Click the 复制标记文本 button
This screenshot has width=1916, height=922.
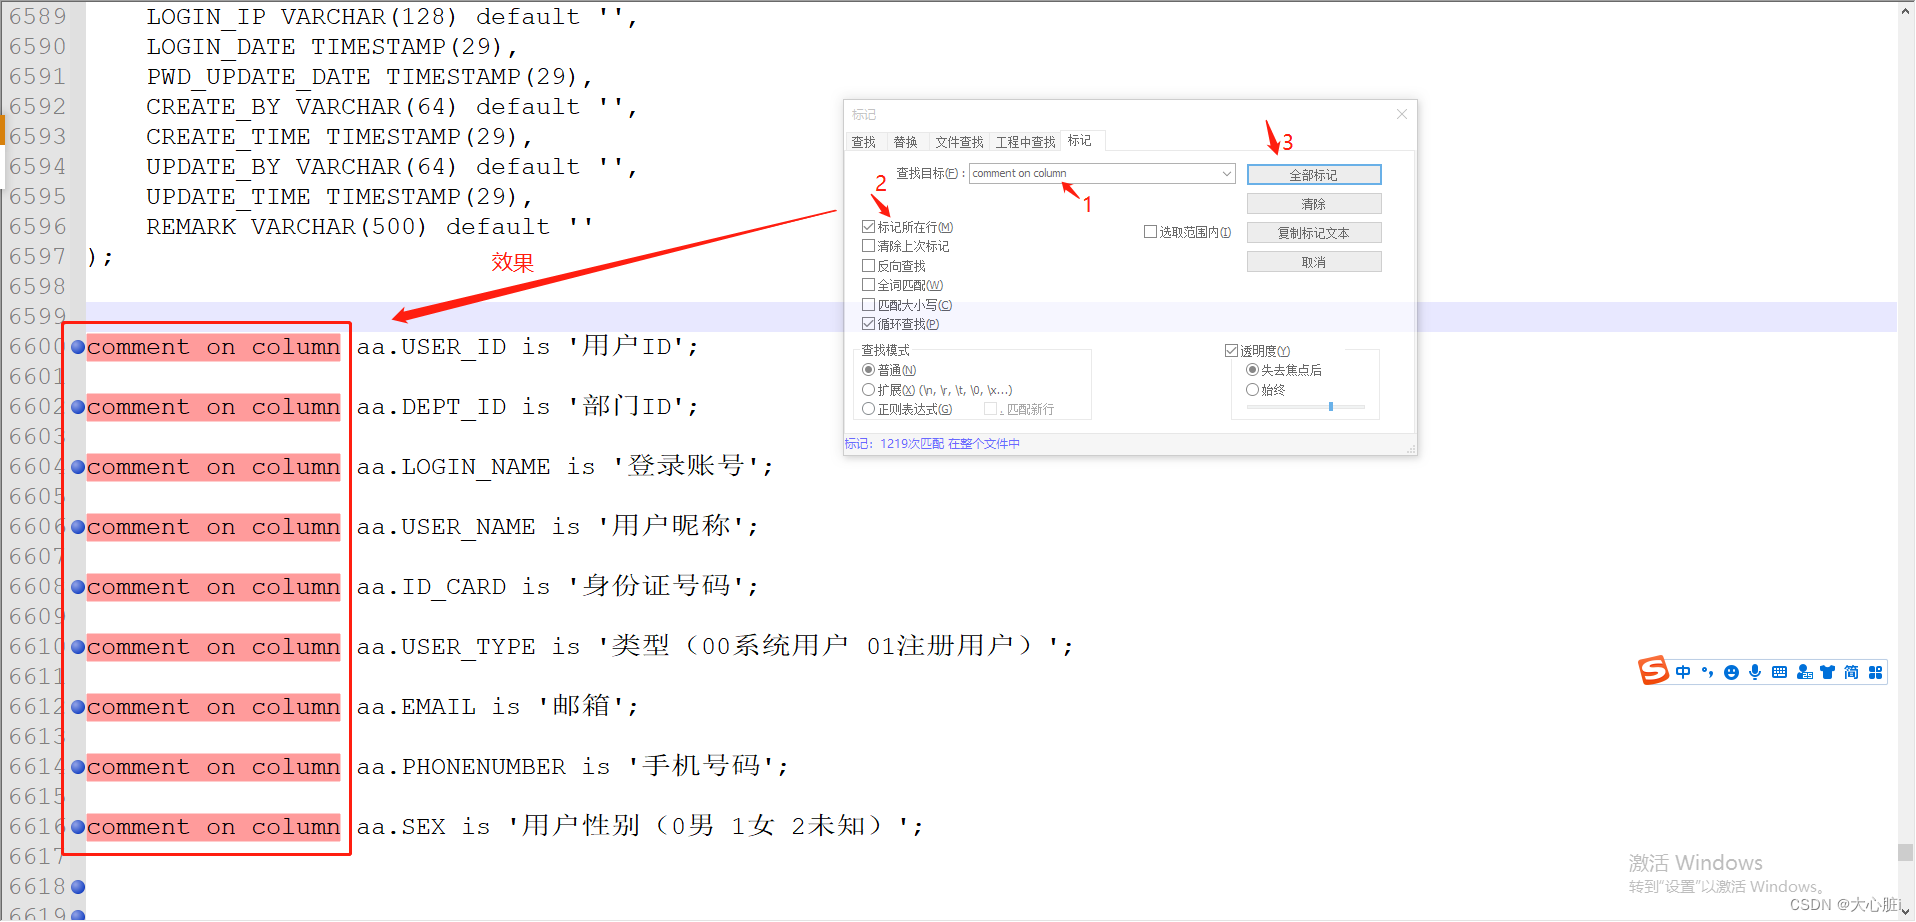pyautogui.click(x=1314, y=233)
